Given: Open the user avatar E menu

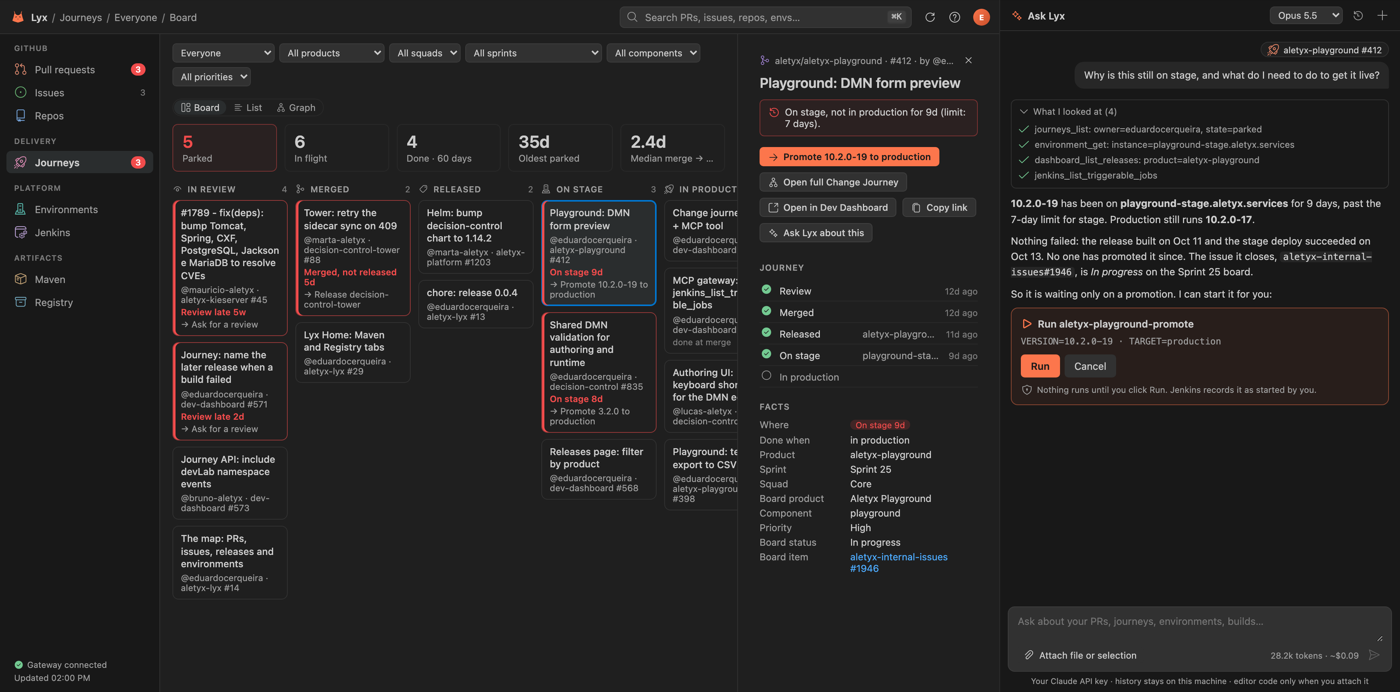Looking at the screenshot, I should pyautogui.click(x=981, y=17).
